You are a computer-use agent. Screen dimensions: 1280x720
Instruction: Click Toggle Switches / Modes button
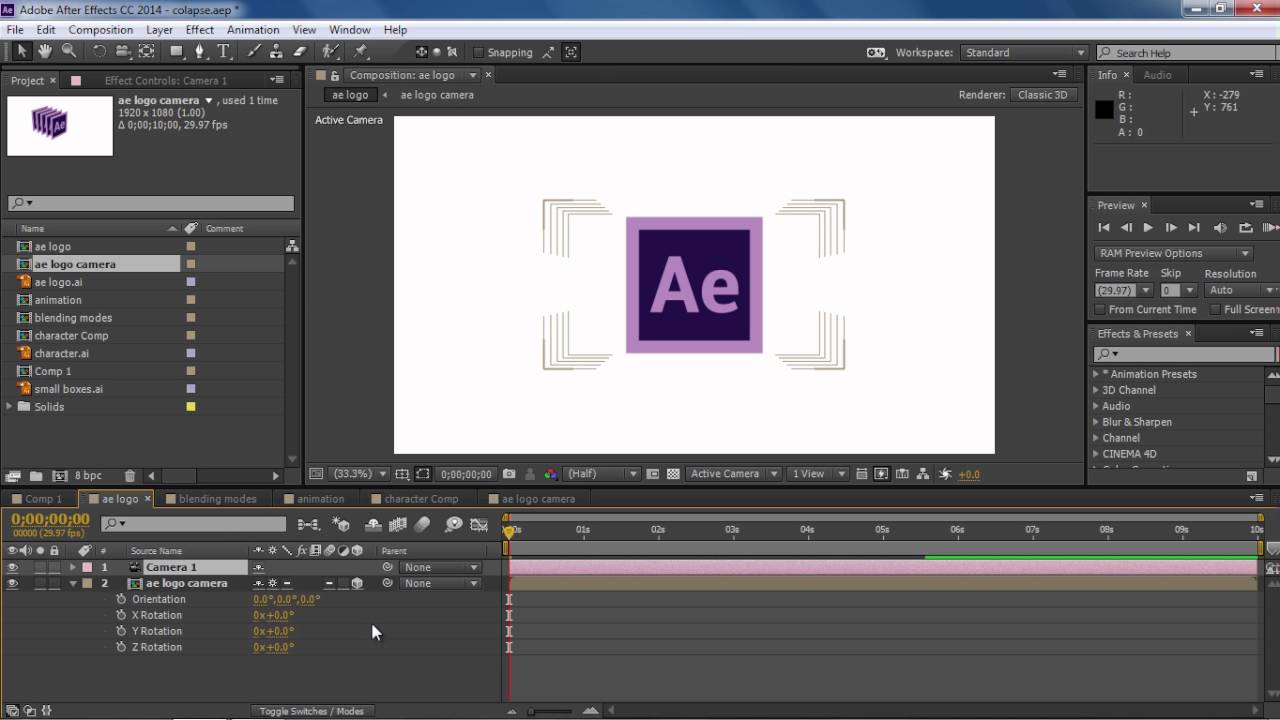[x=311, y=711]
